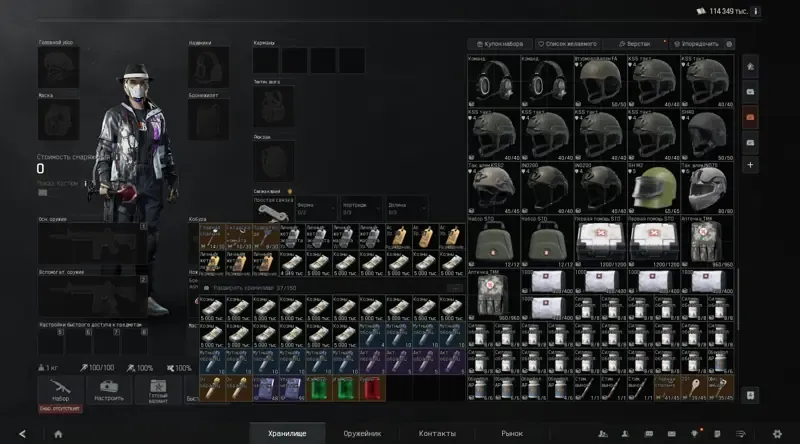Image resolution: width=800 pixels, height=444 pixels.
Task: Click the Купон набора button
Action: click(x=500, y=44)
